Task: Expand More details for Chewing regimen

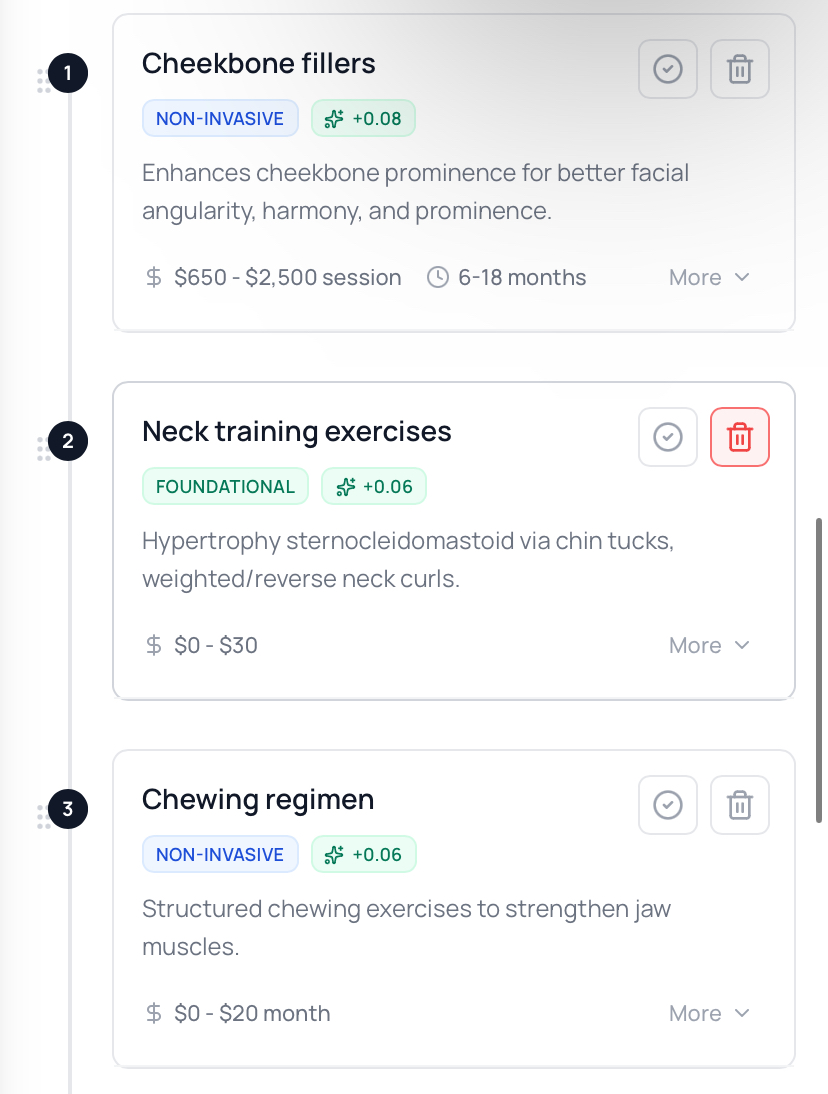Action: pos(709,1013)
